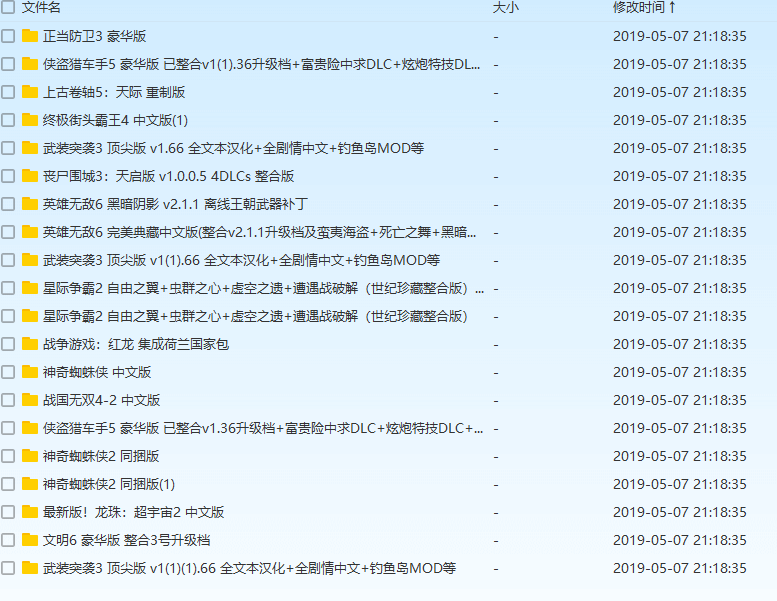The image size is (777, 601).
Task: Check the 丧尸围城3：天启版 row checkbox
Action: click(7, 176)
